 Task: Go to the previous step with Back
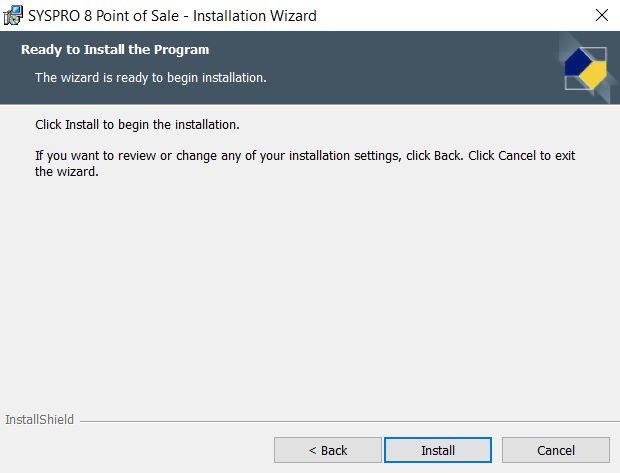point(327,450)
